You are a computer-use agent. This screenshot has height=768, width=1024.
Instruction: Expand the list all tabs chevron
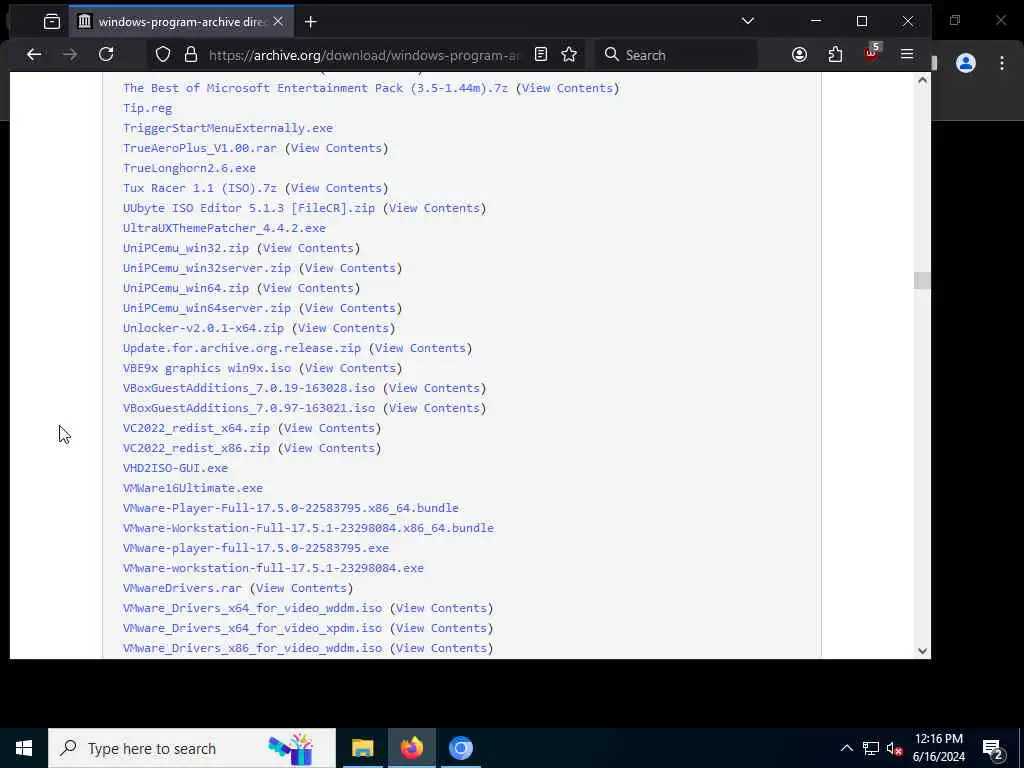[x=748, y=21]
